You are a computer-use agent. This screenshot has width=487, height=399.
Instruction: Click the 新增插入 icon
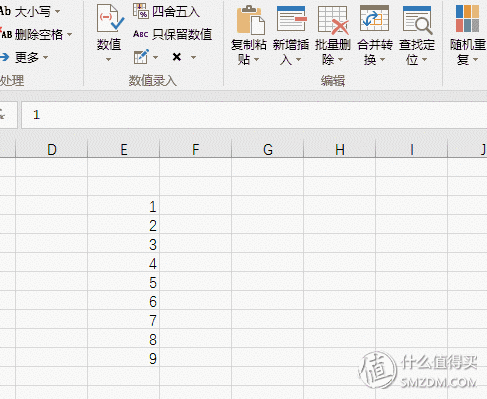coord(292,19)
